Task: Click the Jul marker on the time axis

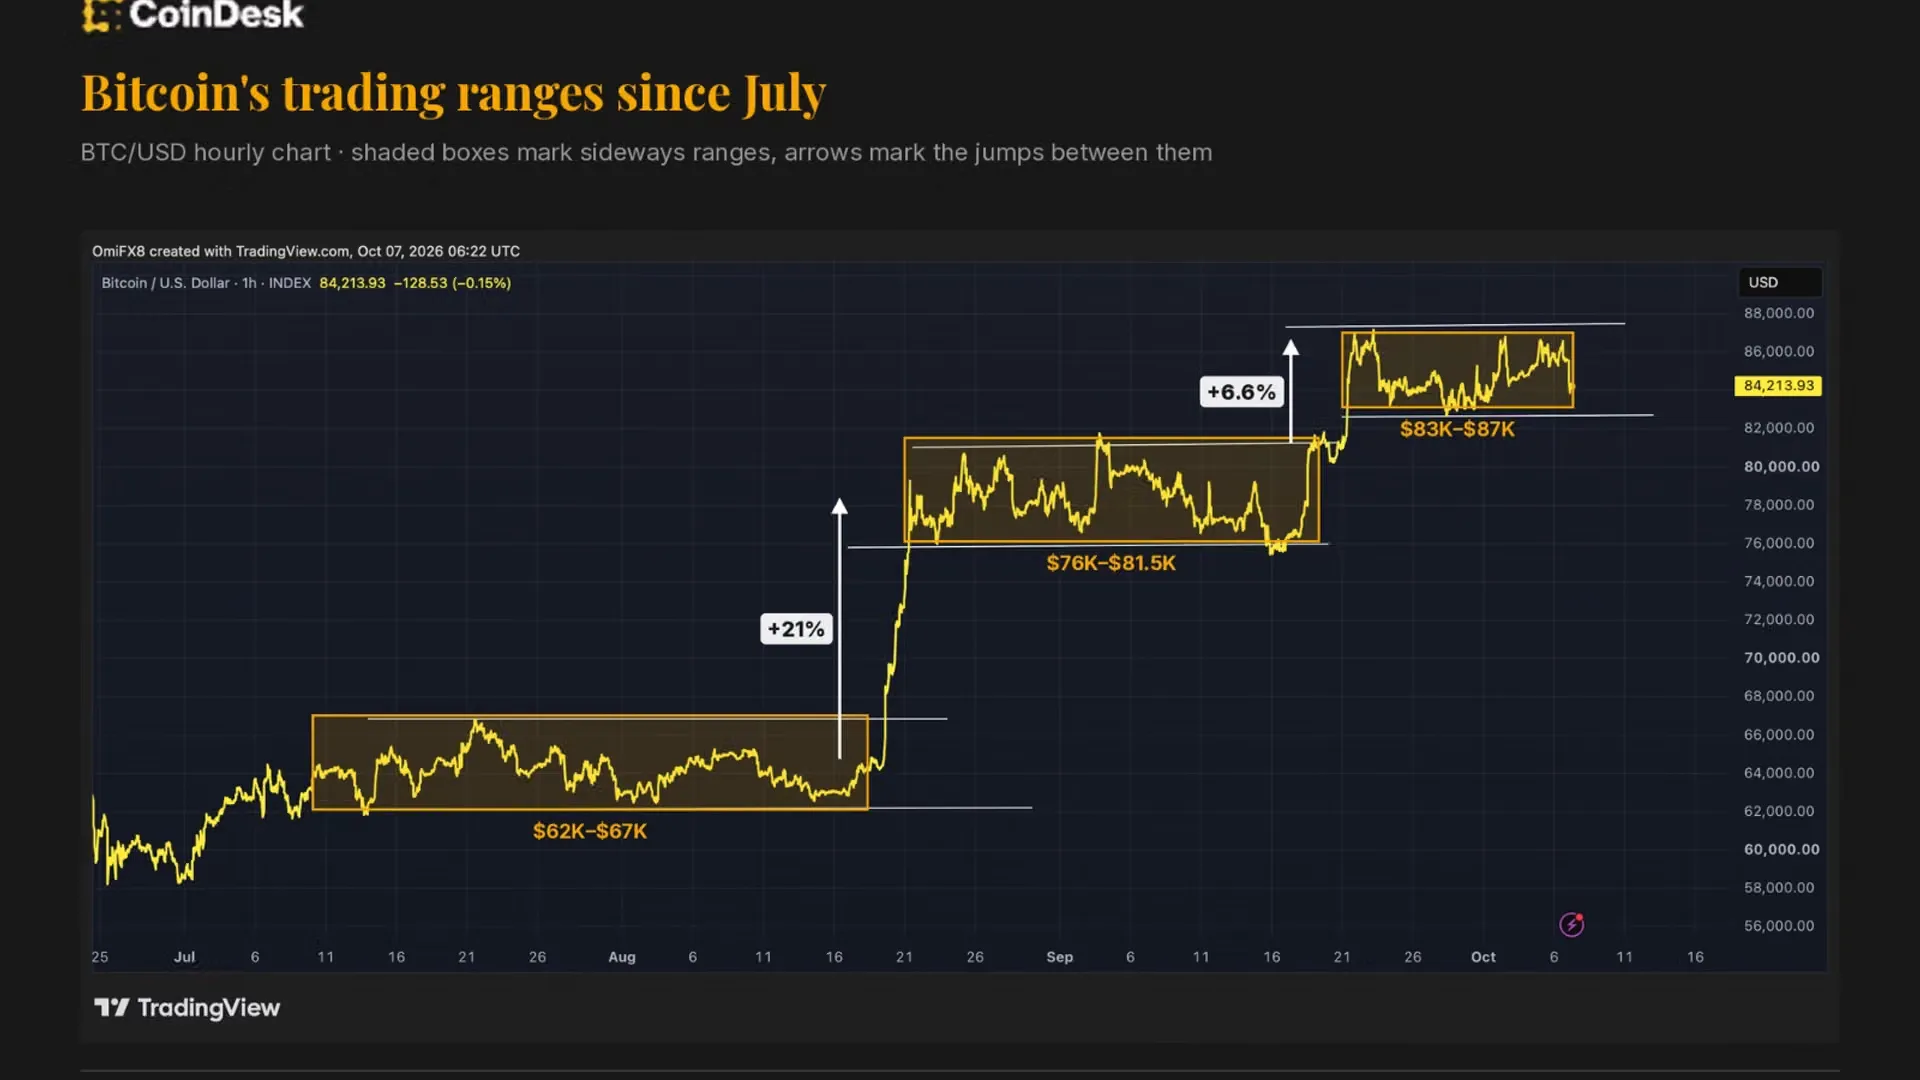Action: click(184, 957)
